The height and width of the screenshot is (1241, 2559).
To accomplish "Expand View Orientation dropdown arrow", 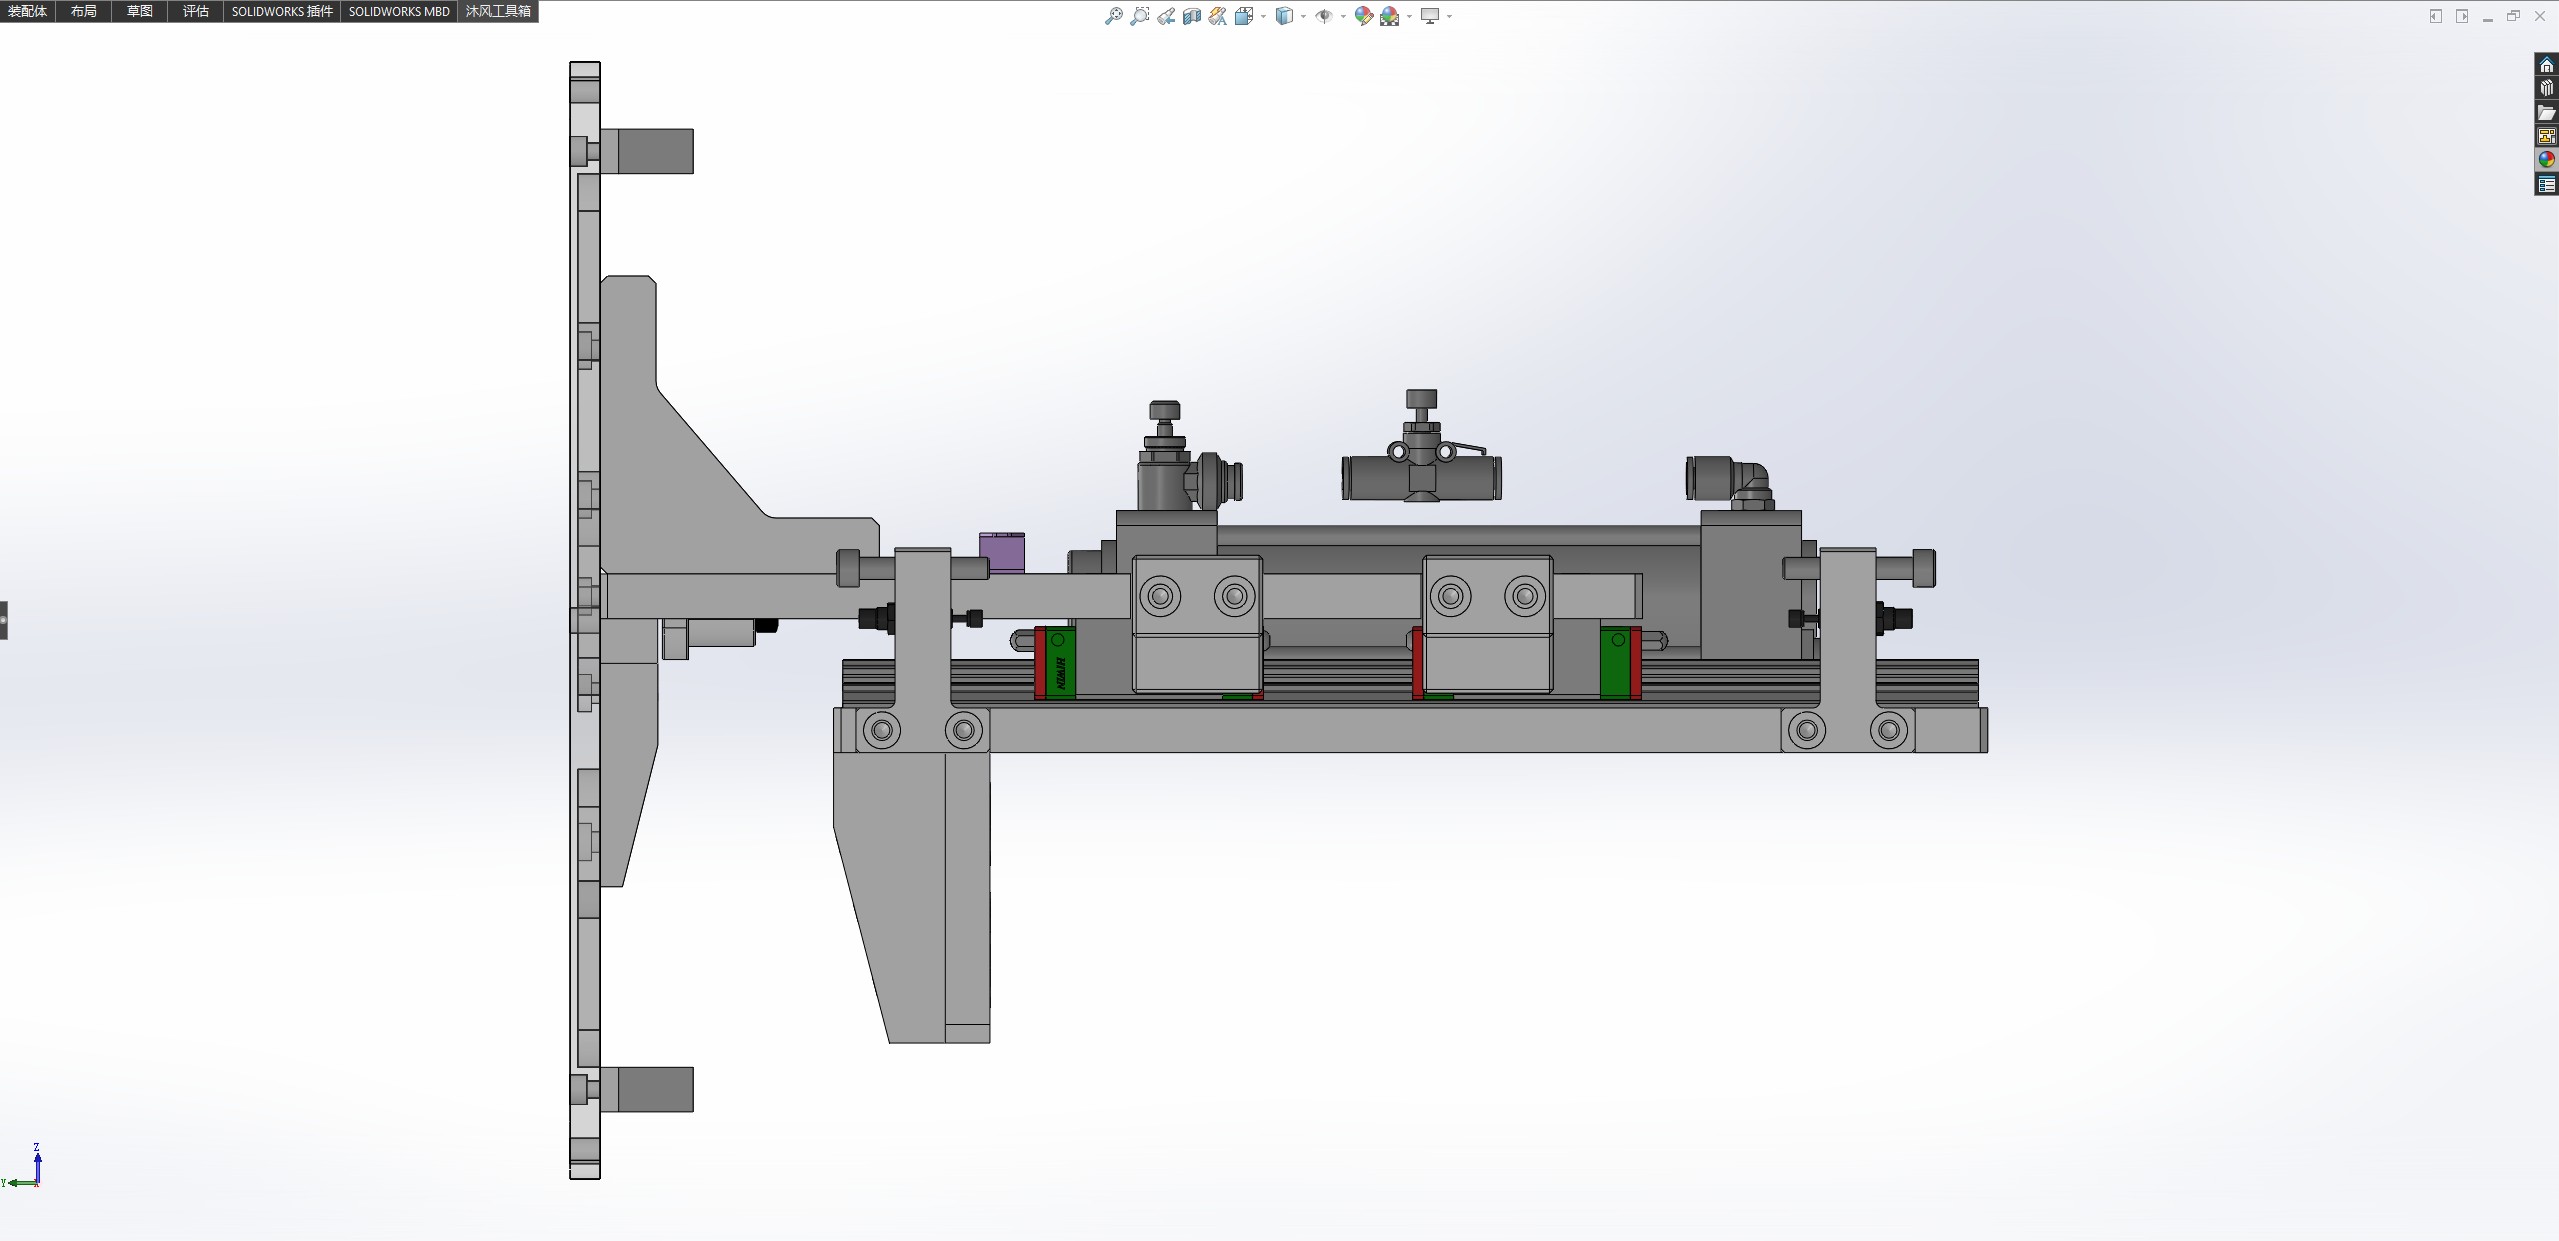I will [x=1263, y=17].
